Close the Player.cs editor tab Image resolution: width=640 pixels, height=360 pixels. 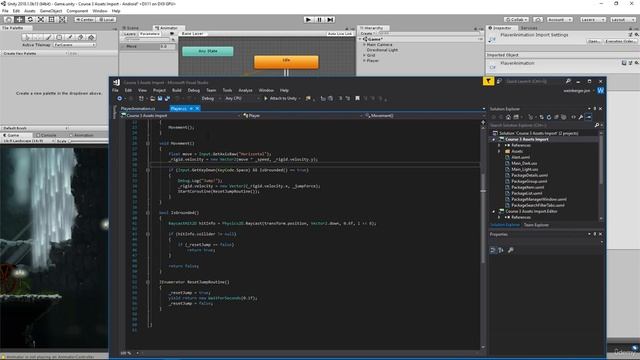click(197, 109)
